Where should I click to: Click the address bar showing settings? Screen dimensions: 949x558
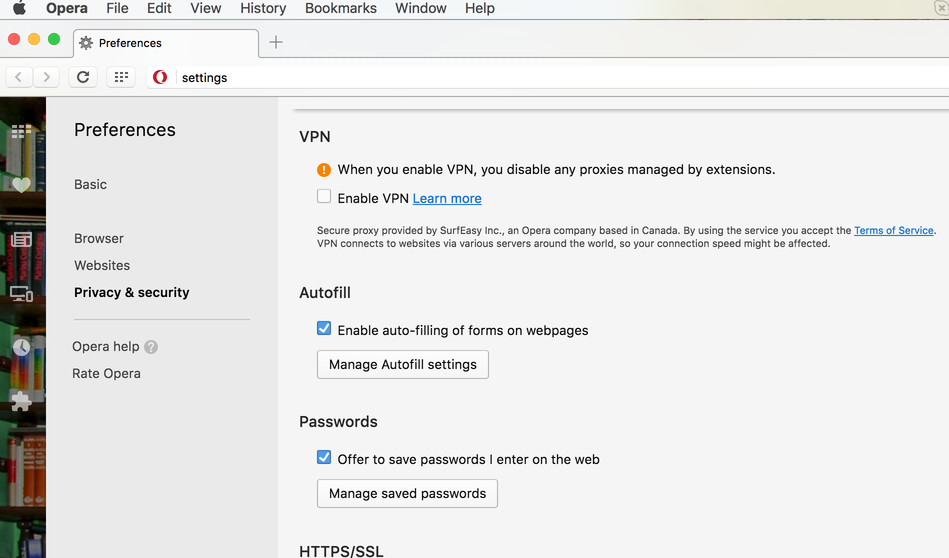(500, 77)
